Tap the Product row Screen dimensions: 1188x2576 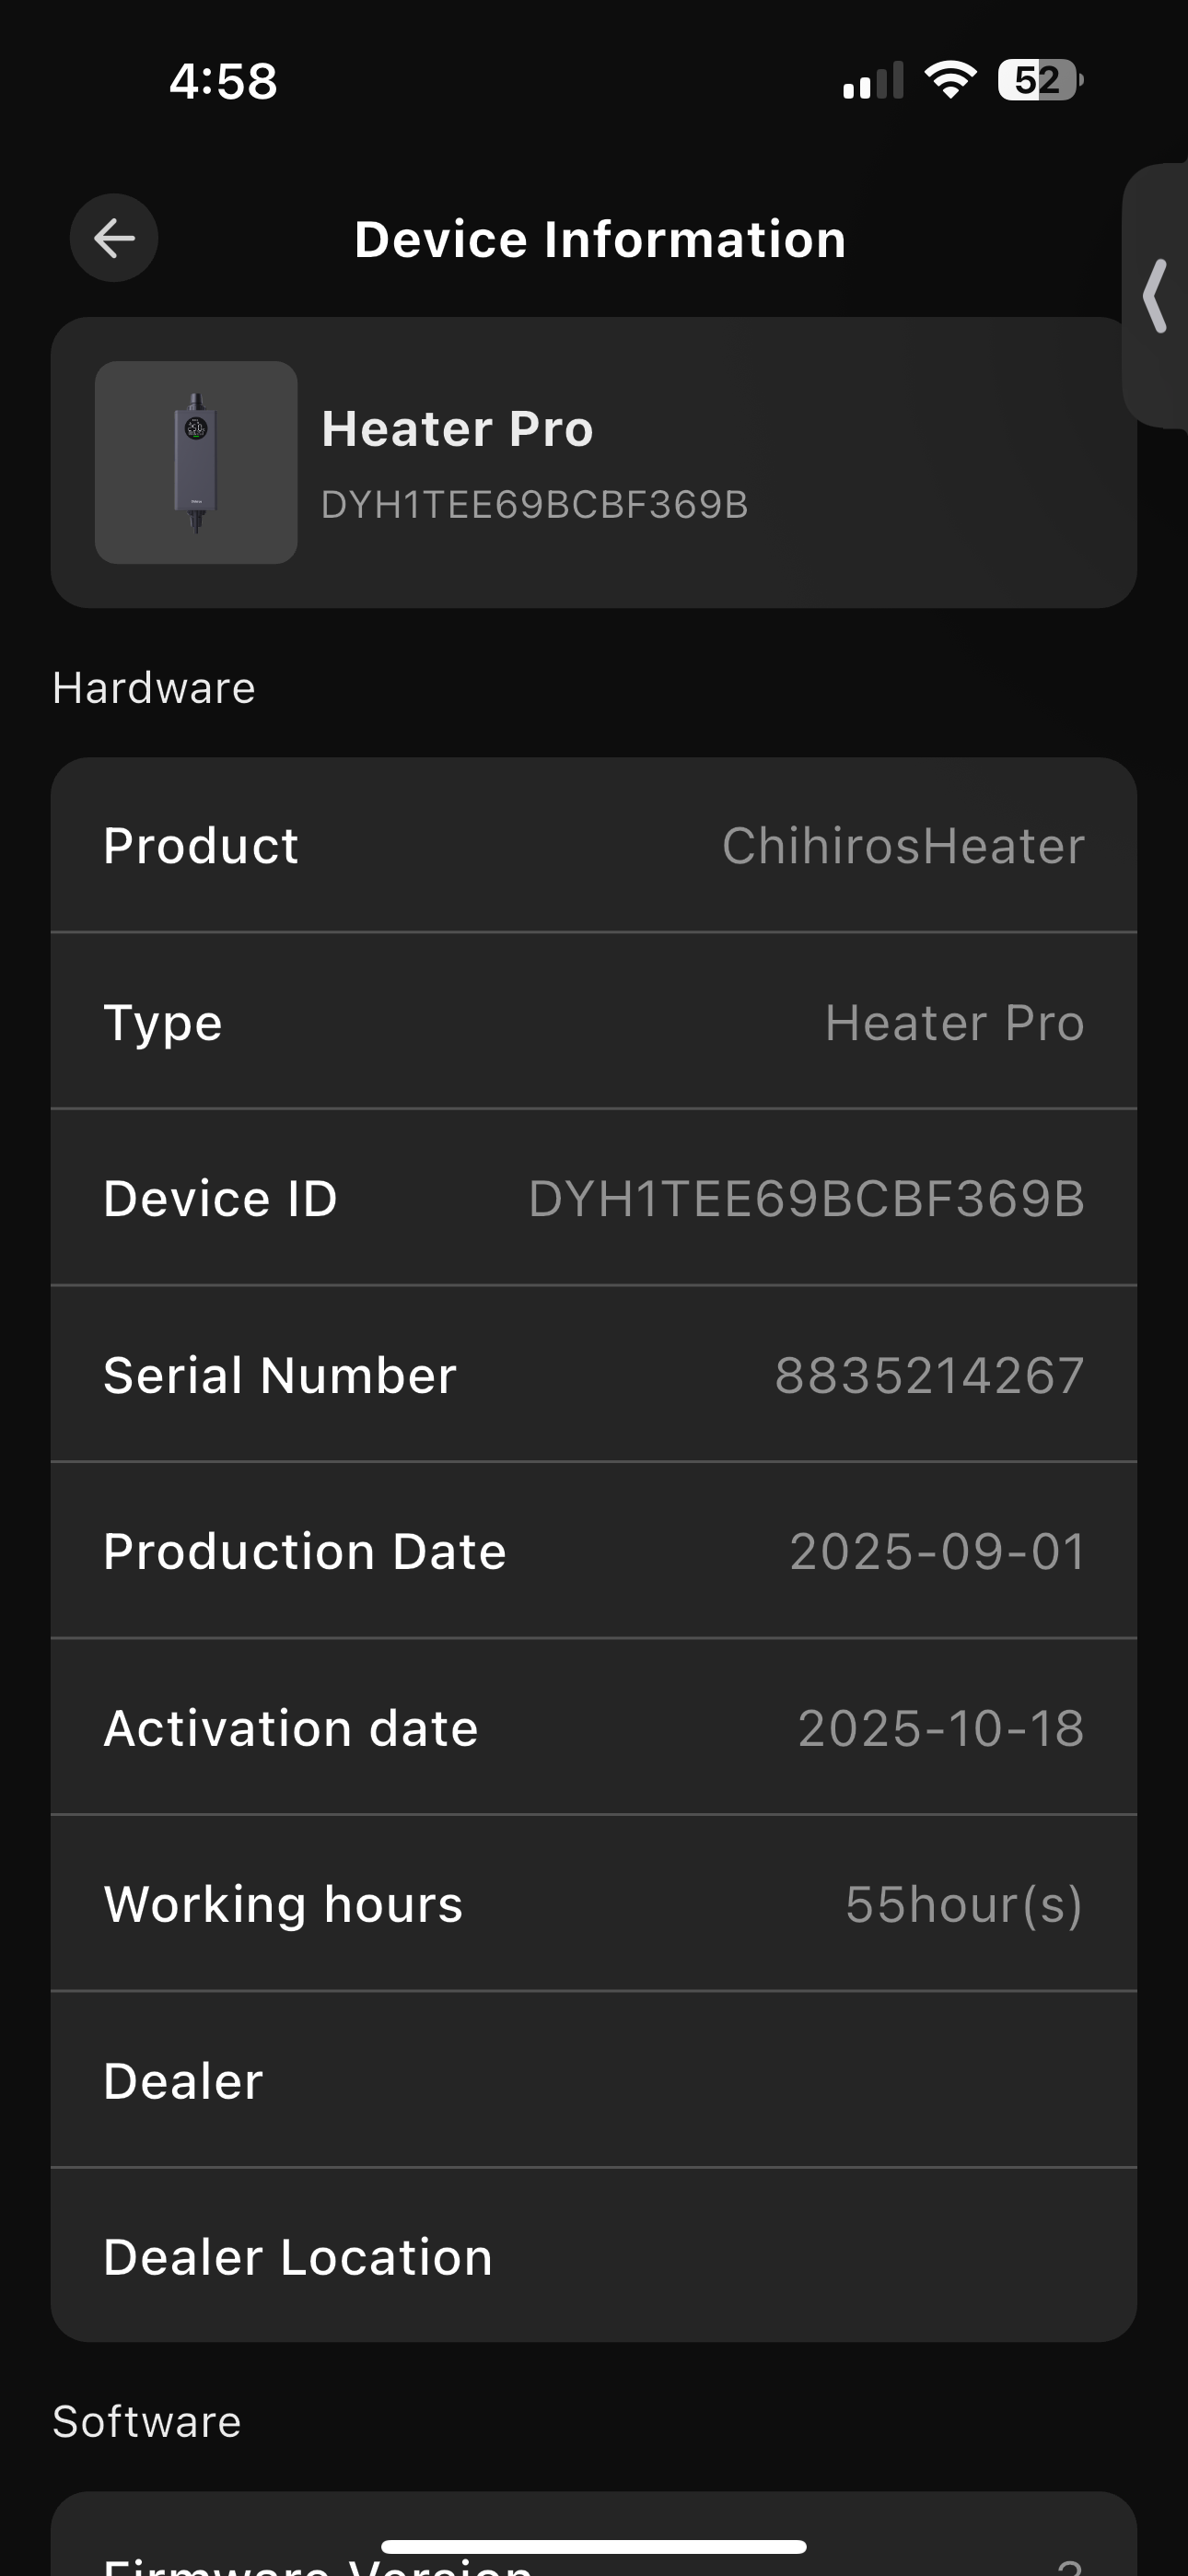pyautogui.click(x=594, y=846)
